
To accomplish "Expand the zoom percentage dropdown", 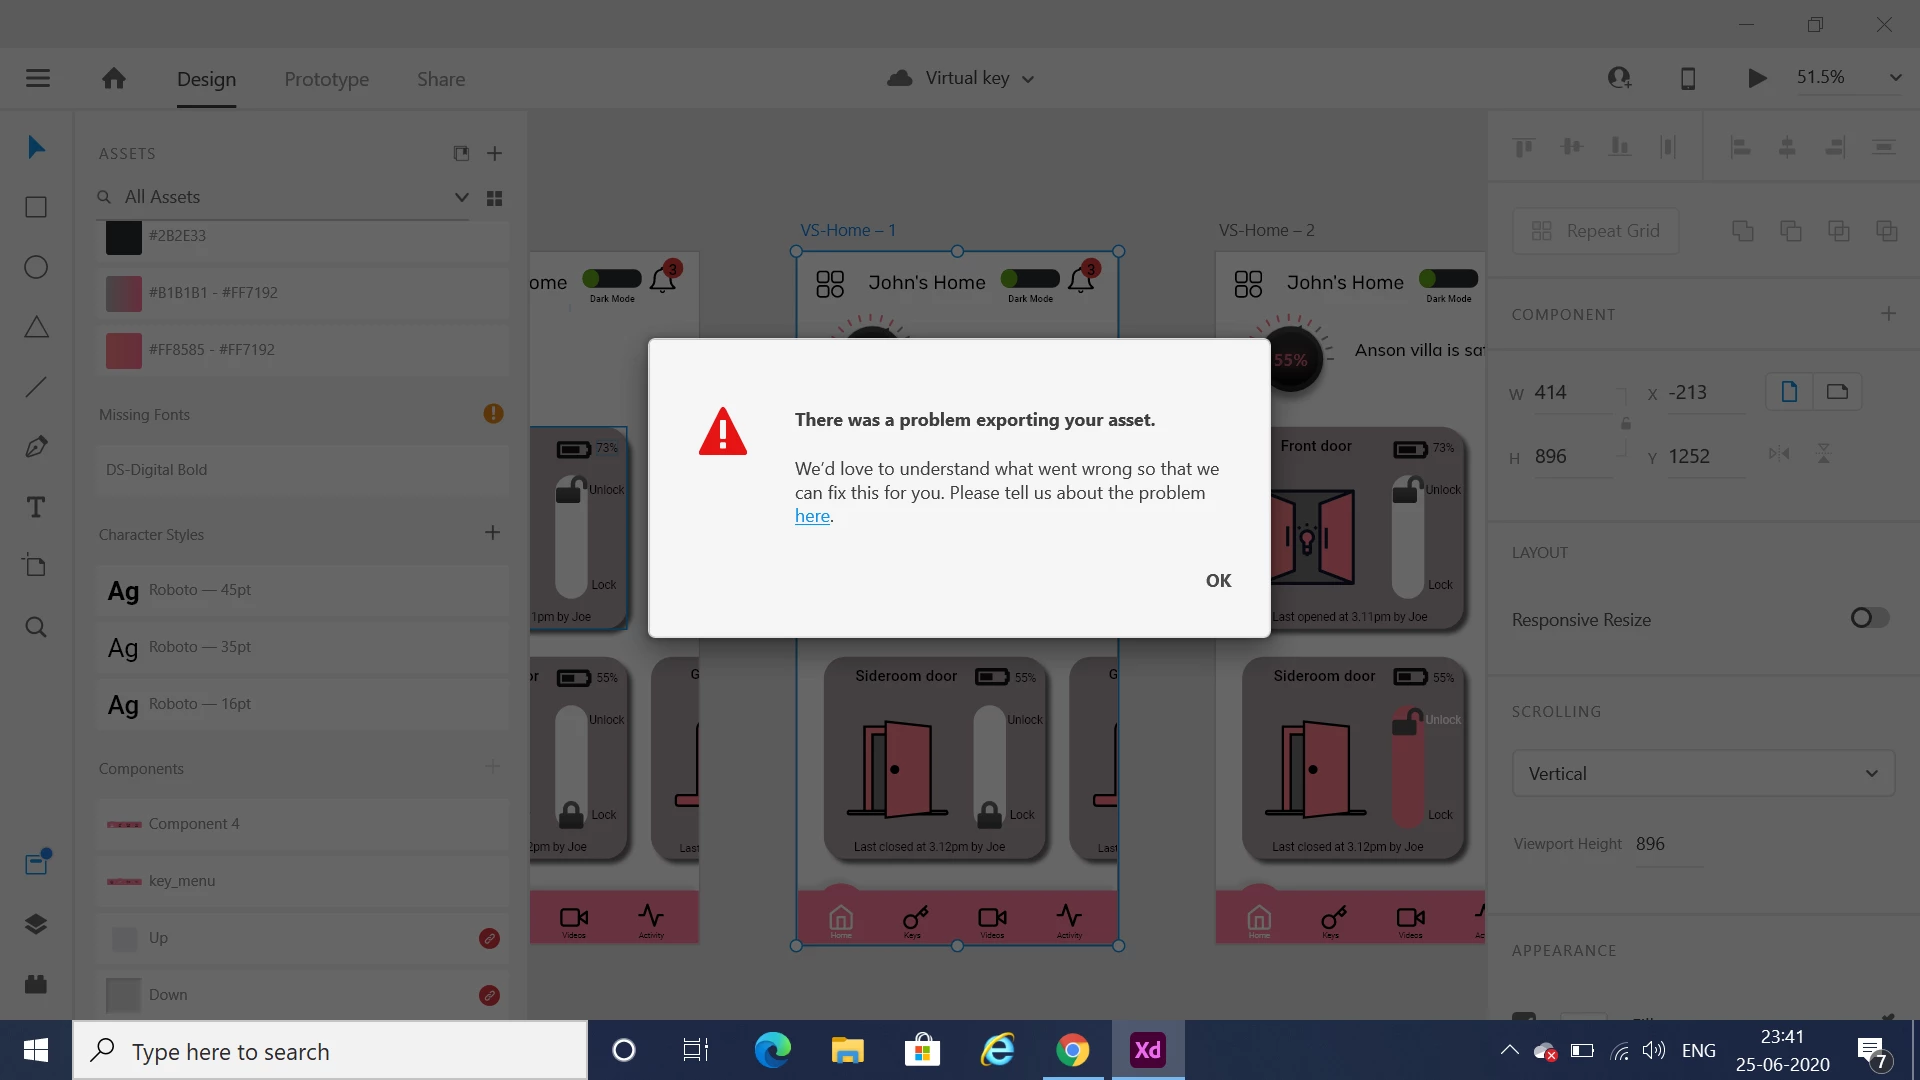I will point(1894,78).
